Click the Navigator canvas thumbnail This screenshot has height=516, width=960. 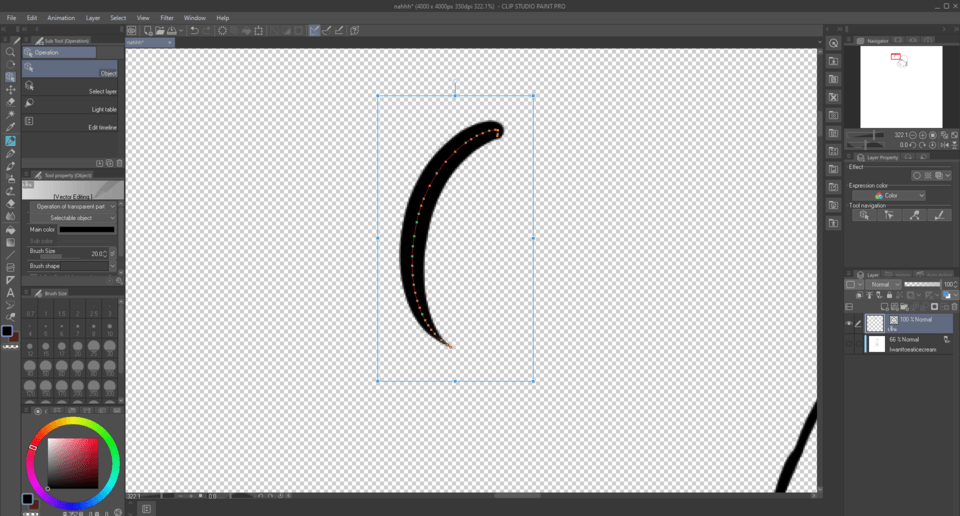click(x=901, y=87)
